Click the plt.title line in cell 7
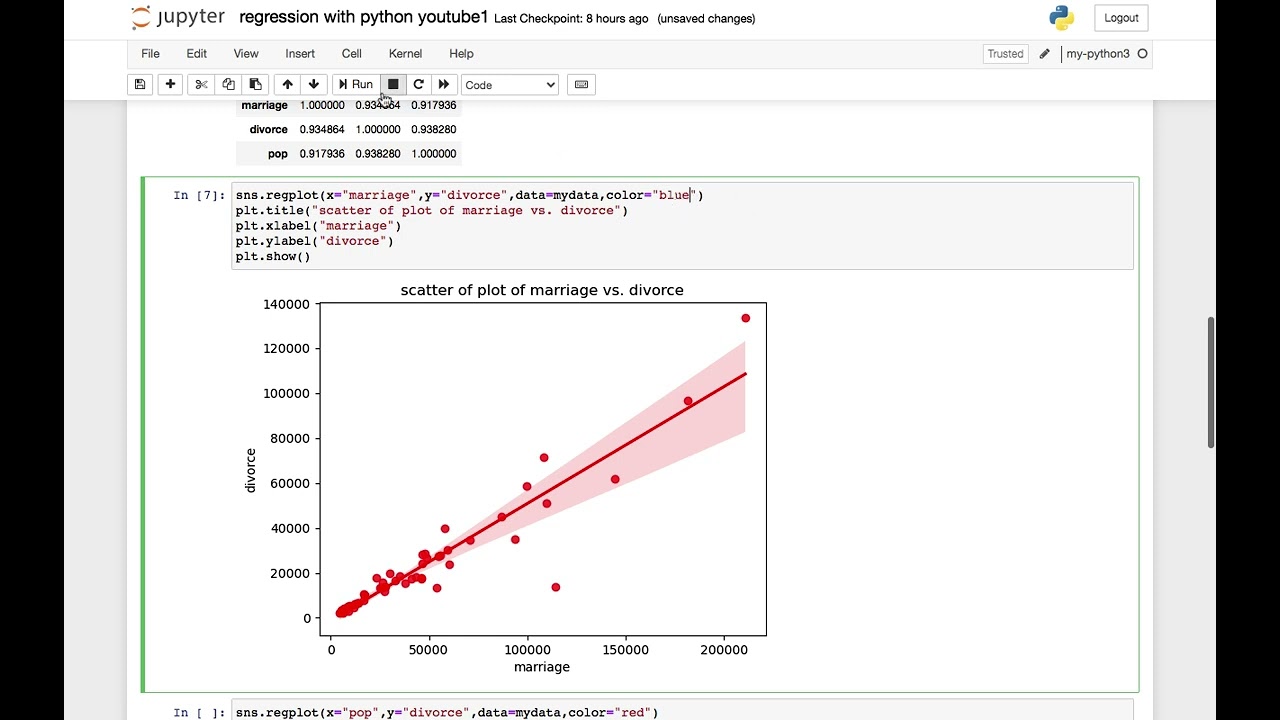Image resolution: width=1280 pixels, height=720 pixels. pyautogui.click(x=432, y=211)
